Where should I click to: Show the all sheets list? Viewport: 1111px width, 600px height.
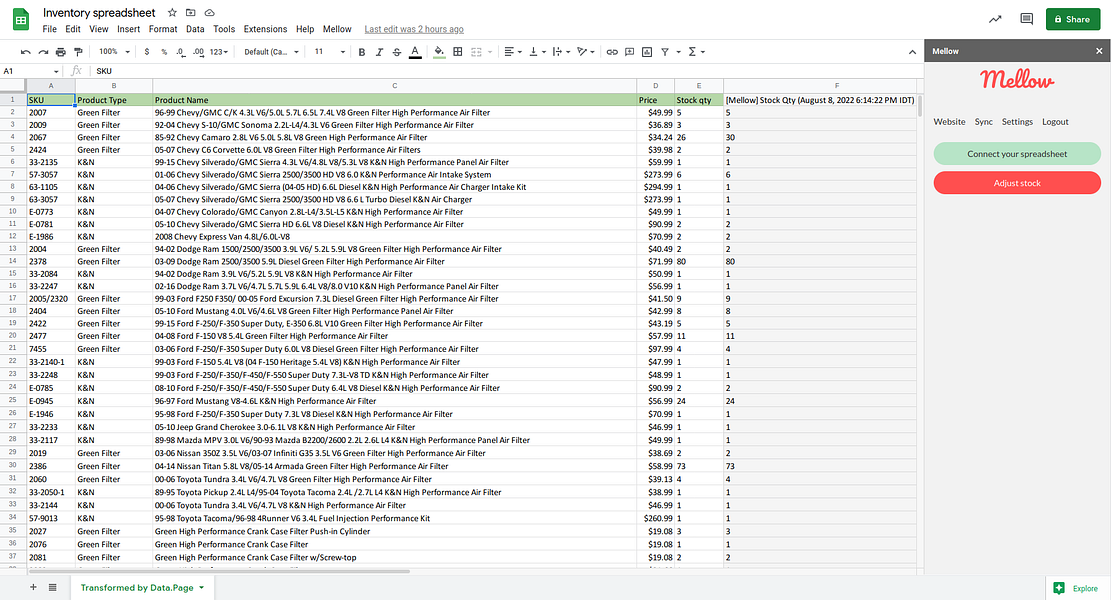52,587
